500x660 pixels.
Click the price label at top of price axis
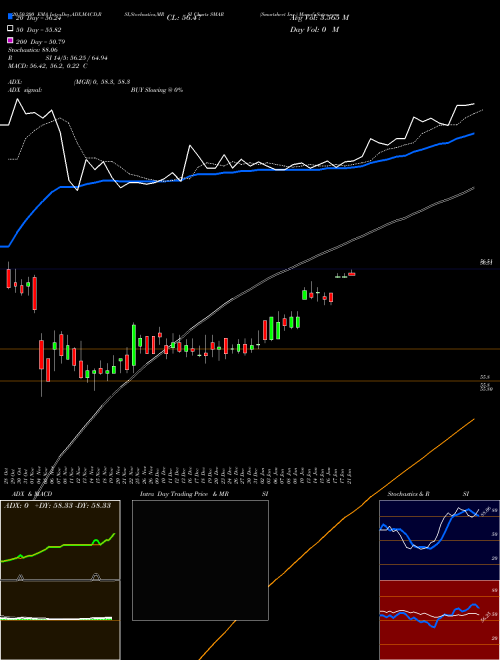487,262
